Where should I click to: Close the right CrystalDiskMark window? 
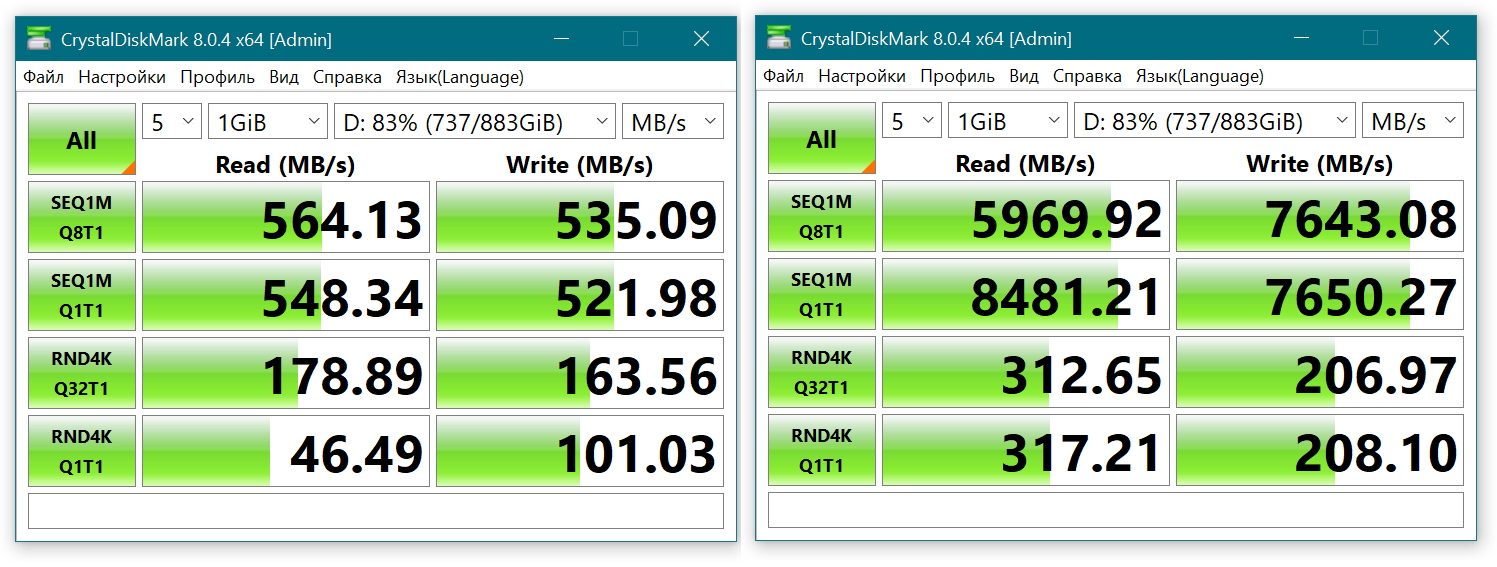pyautogui.click(x=1441, y=39)
